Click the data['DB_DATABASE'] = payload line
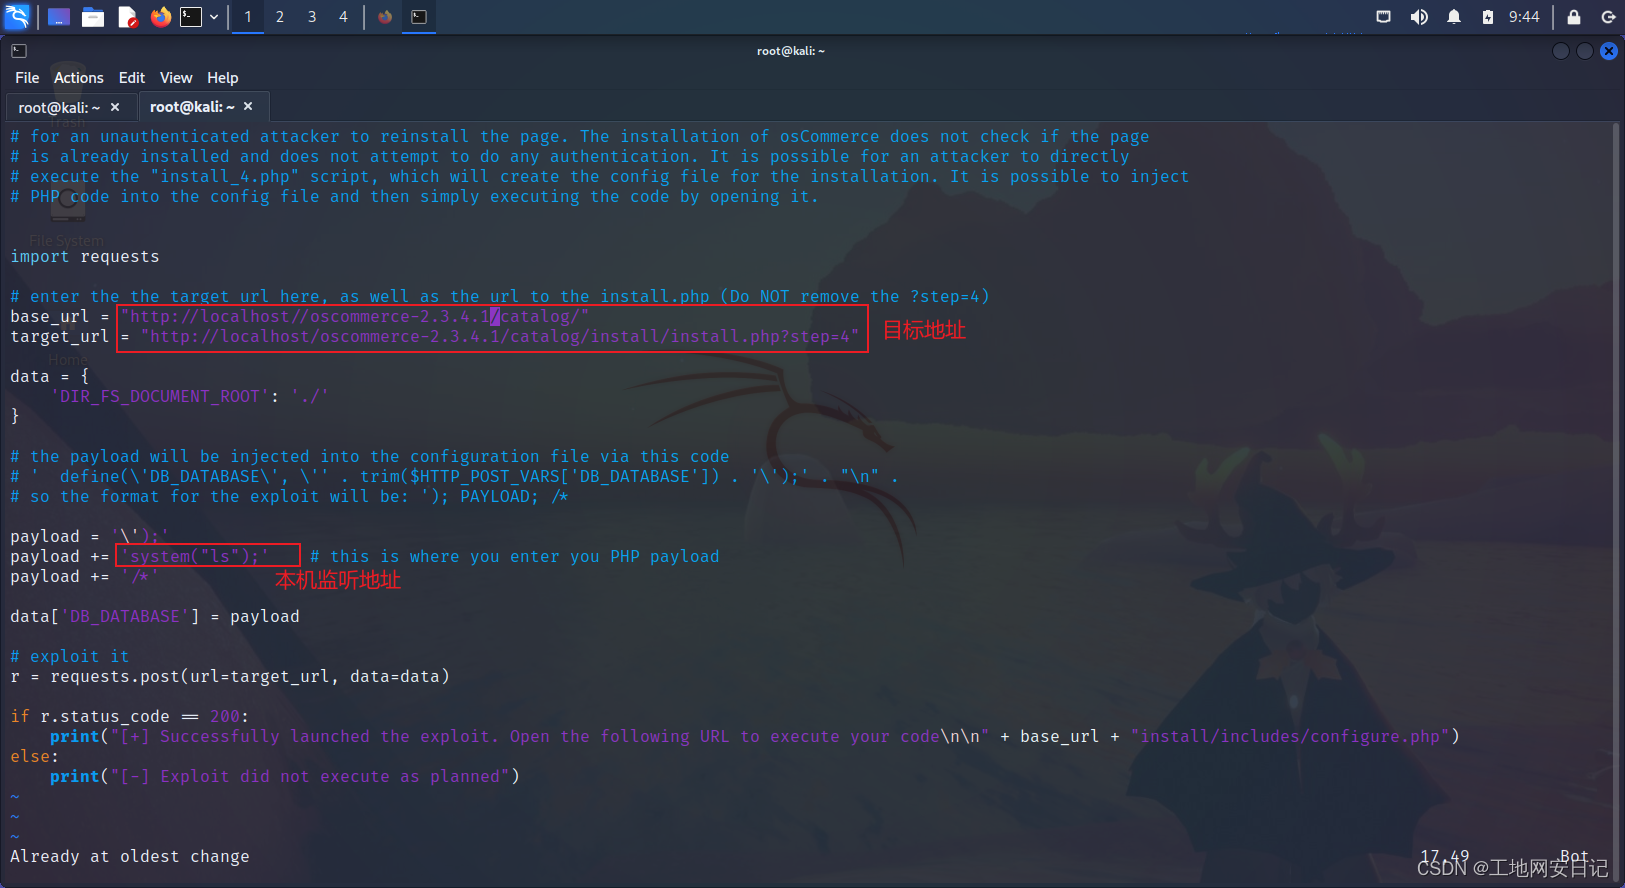Image resolution: width=1625 pixels, height=888 pixels. [x=155, y=617]
